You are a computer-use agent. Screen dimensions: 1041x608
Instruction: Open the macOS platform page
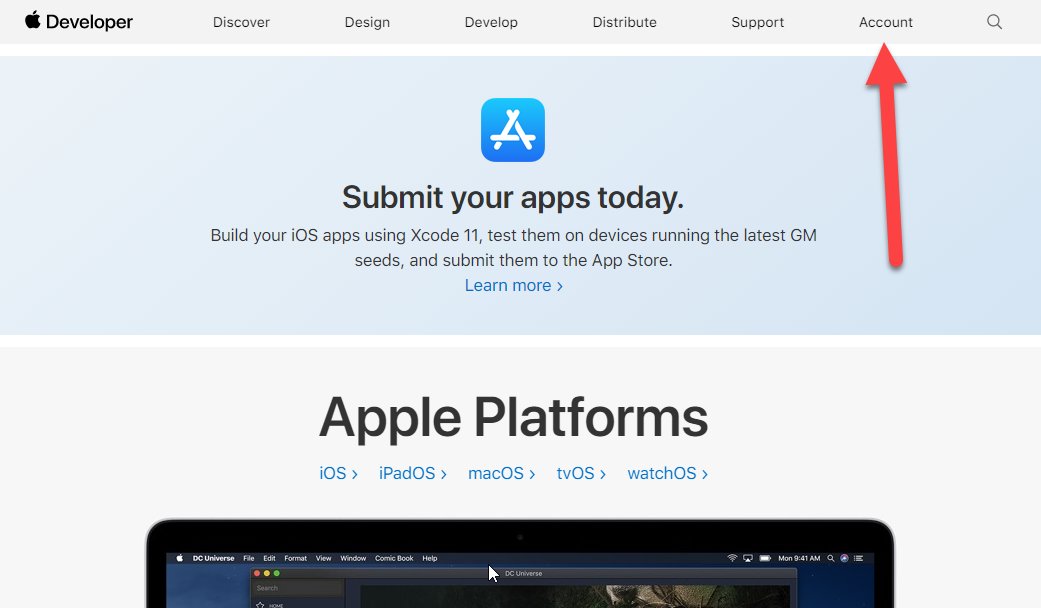(x=495, y=473)
